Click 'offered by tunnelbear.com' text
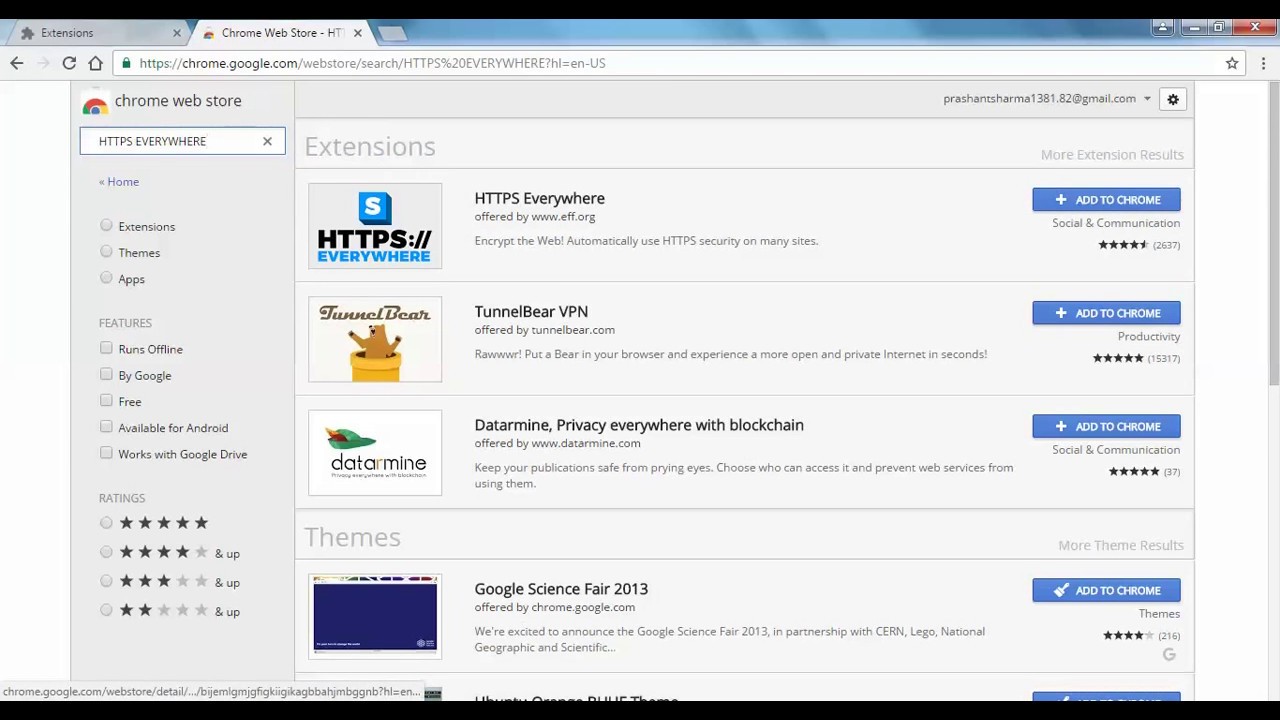 pyautogui.click(x=545, y=330)
